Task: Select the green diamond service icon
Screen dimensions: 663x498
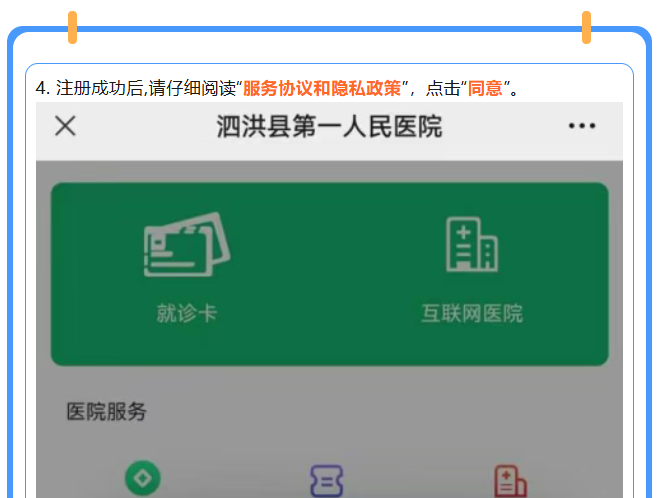Action: tap(142, 478)
